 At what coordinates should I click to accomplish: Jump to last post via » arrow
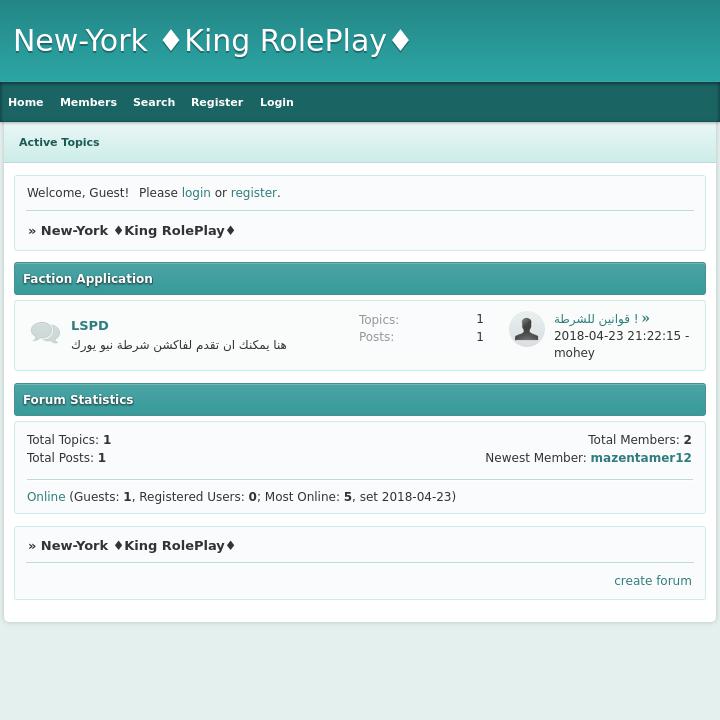click(646, 318)
